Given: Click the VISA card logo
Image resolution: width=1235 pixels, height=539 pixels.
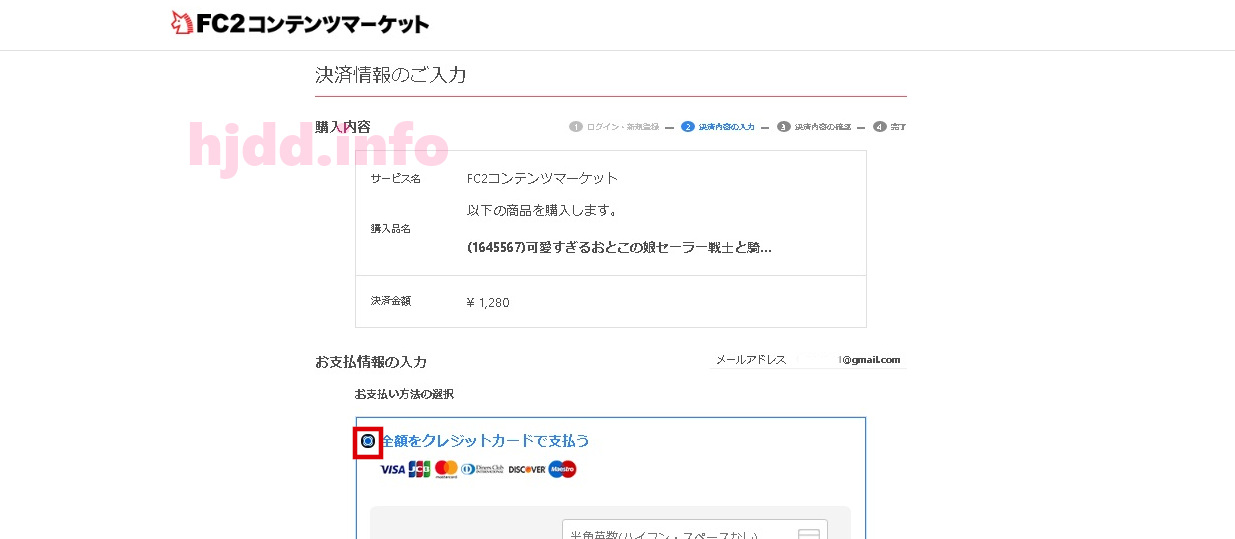Looking at the screenshot, I should coord(392,469).
